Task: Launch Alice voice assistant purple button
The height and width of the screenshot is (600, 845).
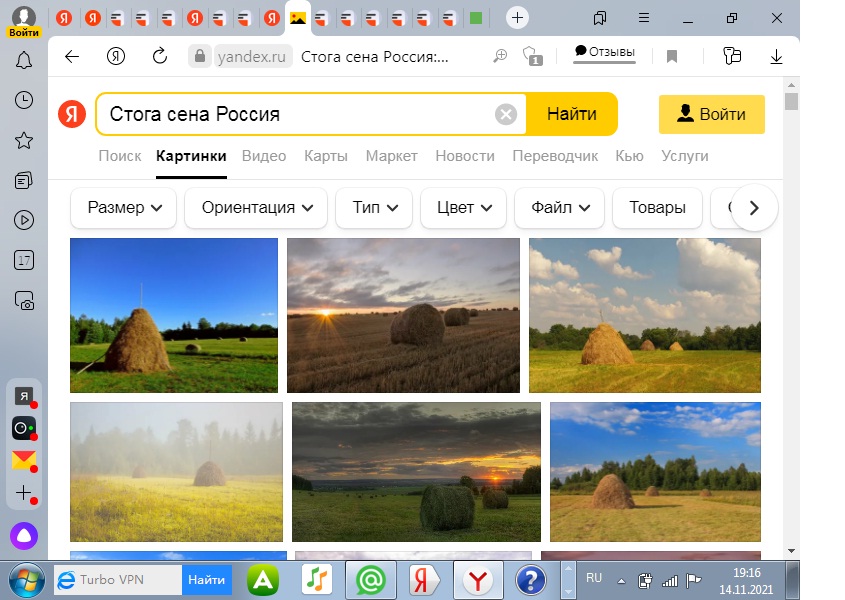Action: (24, 536)
